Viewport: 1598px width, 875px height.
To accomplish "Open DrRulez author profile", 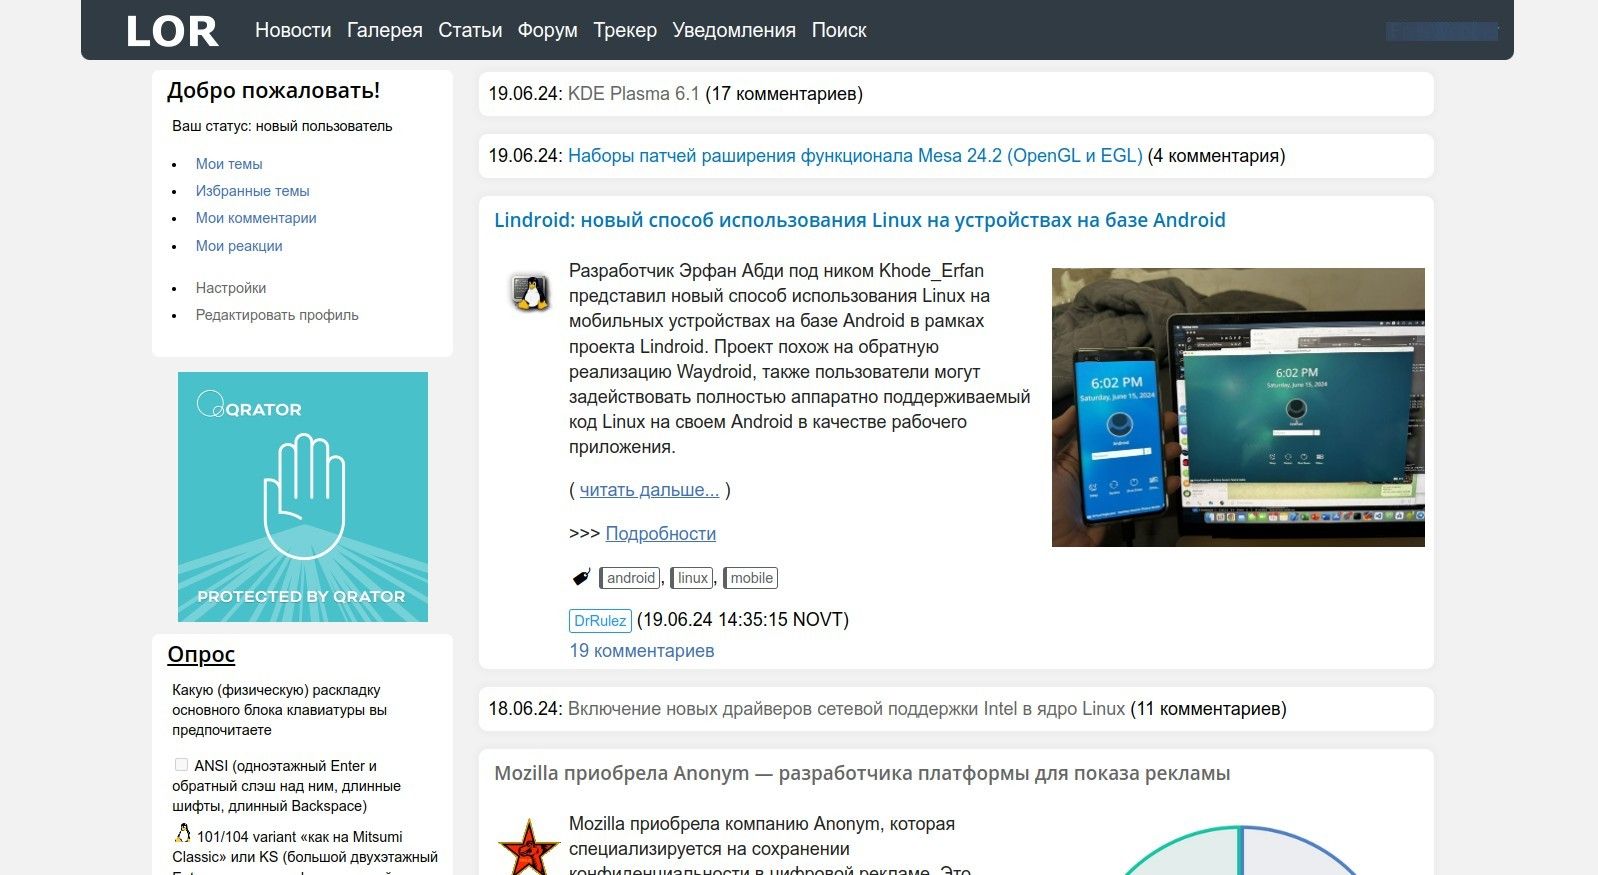I will click(600, 620).
